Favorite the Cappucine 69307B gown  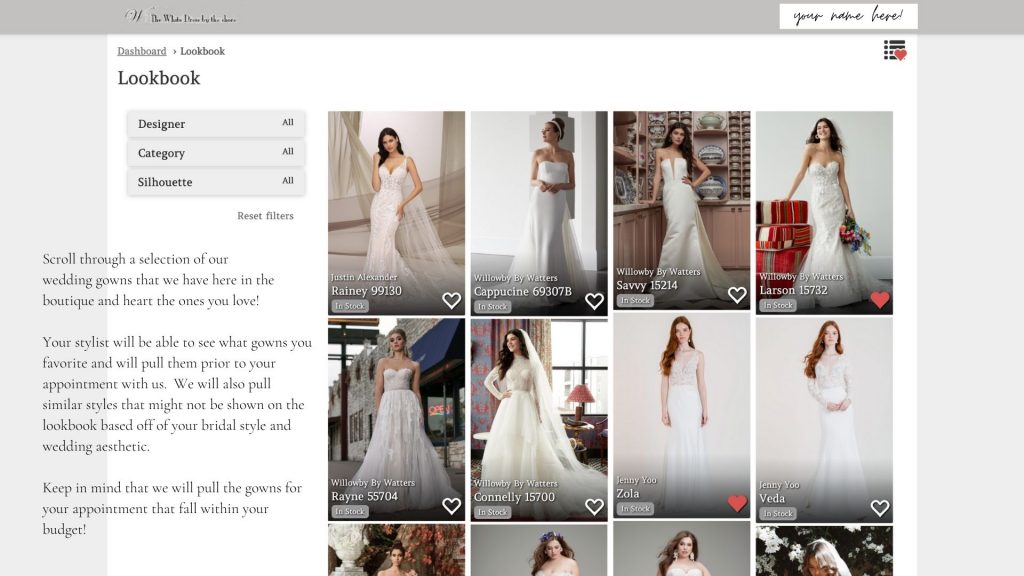tap(594, 301)
